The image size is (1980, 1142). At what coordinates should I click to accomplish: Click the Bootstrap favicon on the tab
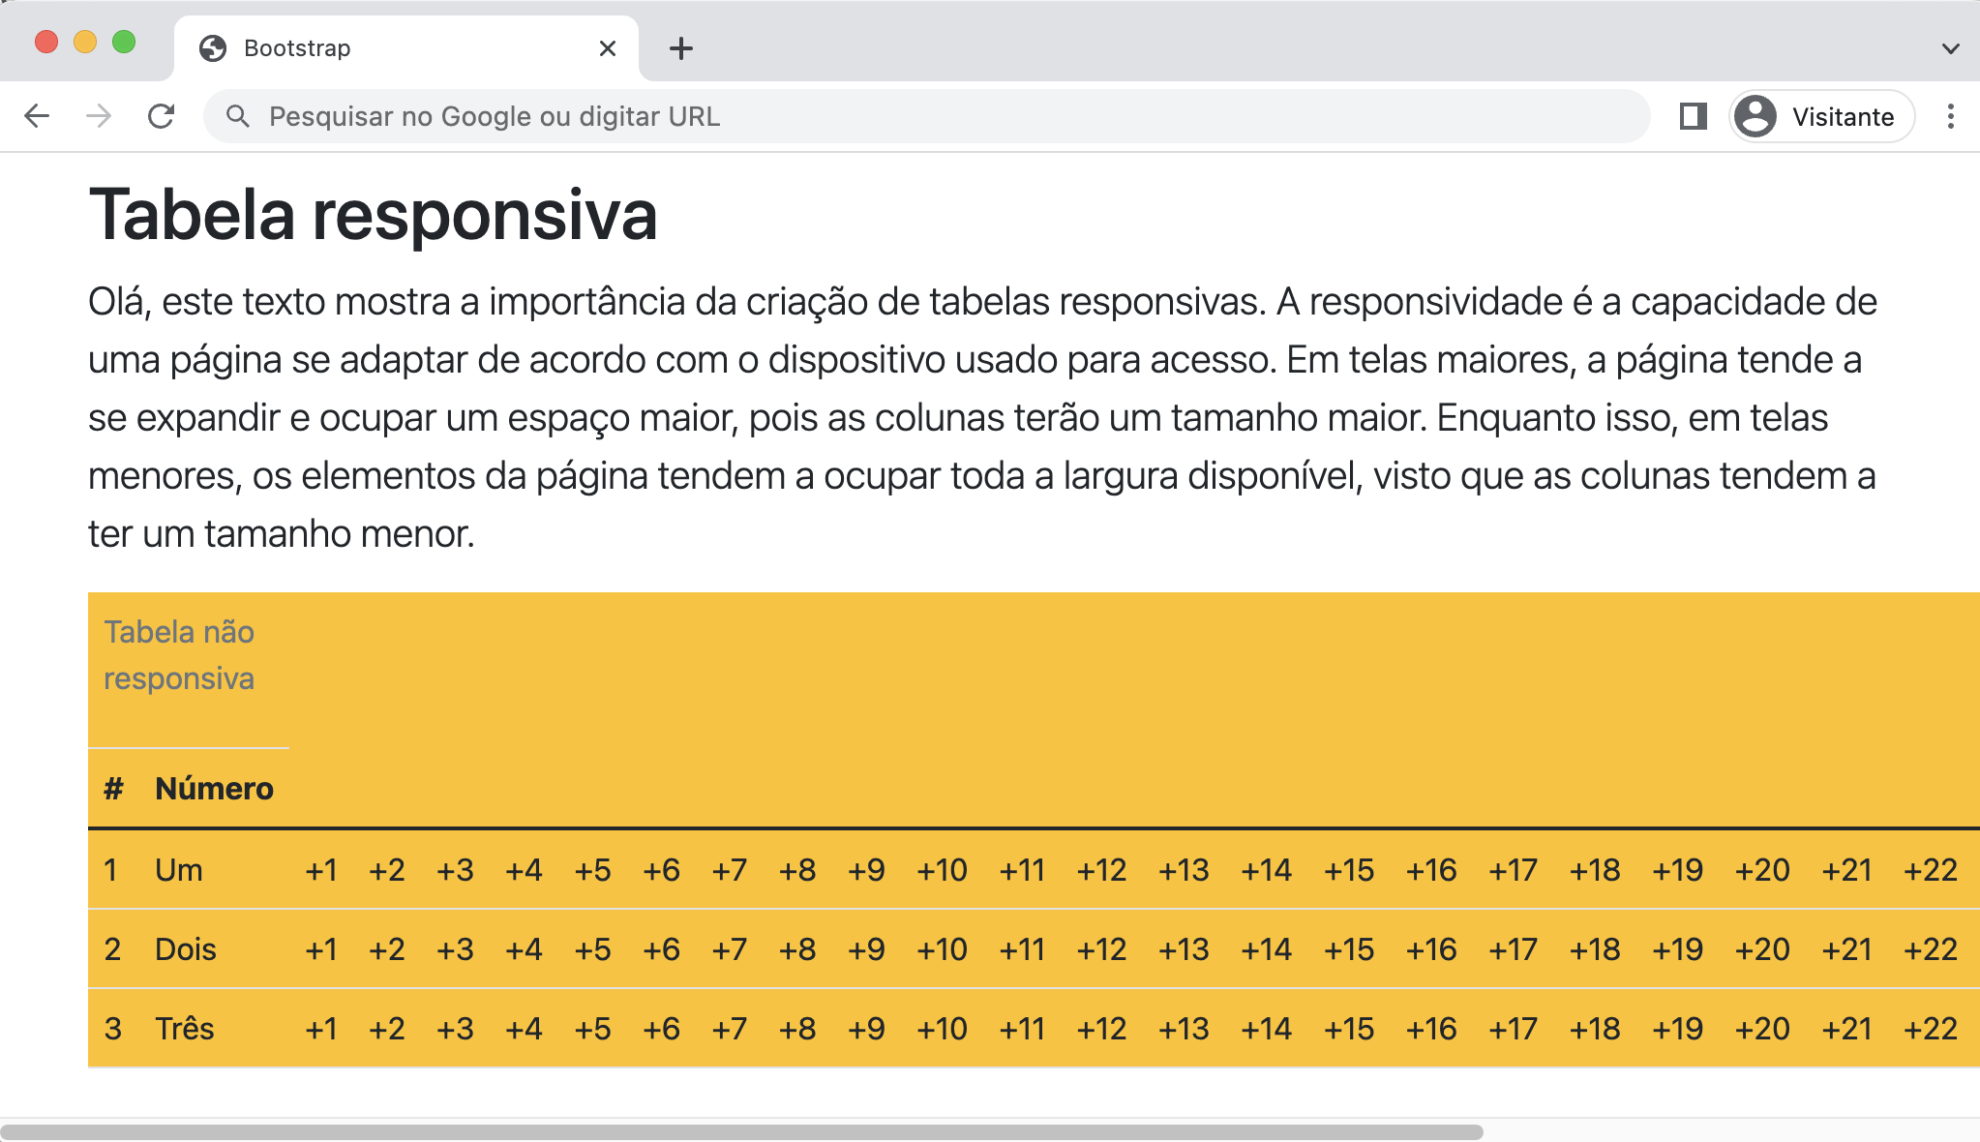pyautogui.click(x=214, y=47)
